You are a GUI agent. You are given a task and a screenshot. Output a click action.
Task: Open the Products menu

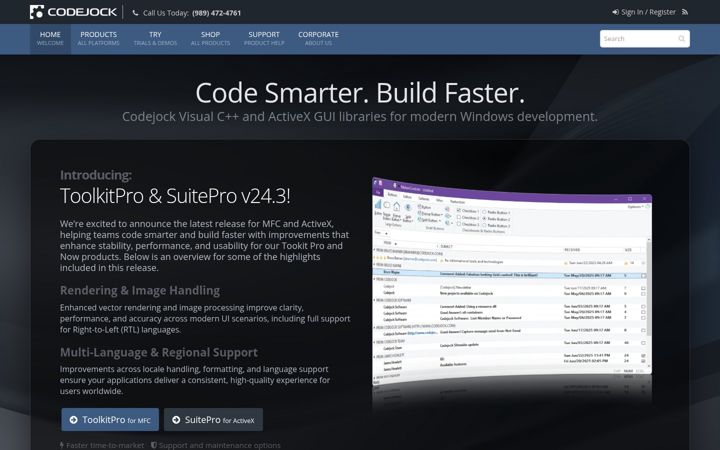tap(98, 39)
